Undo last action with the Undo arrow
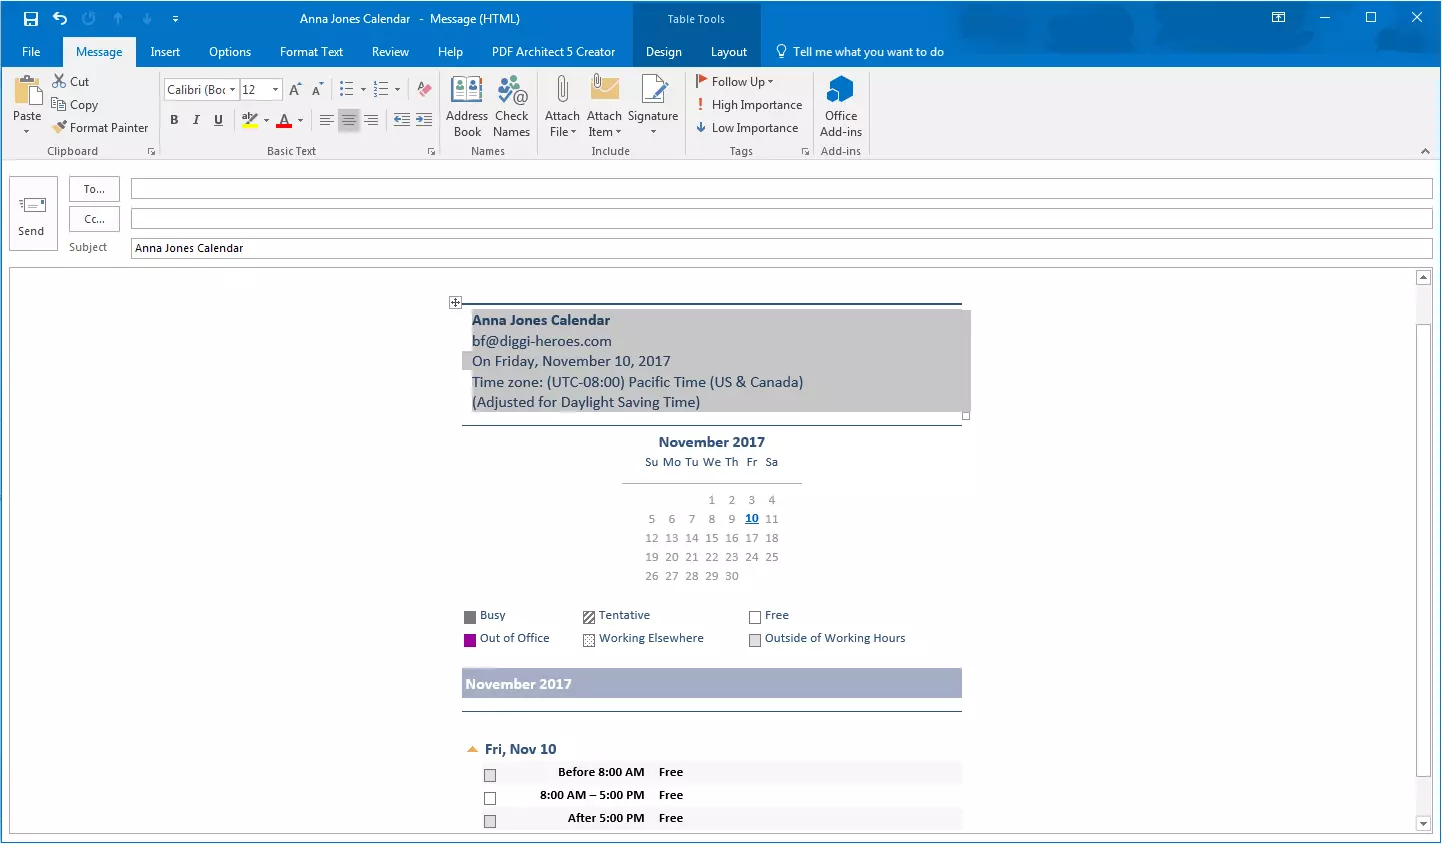The image size is (1442, 845). (60, 19)
